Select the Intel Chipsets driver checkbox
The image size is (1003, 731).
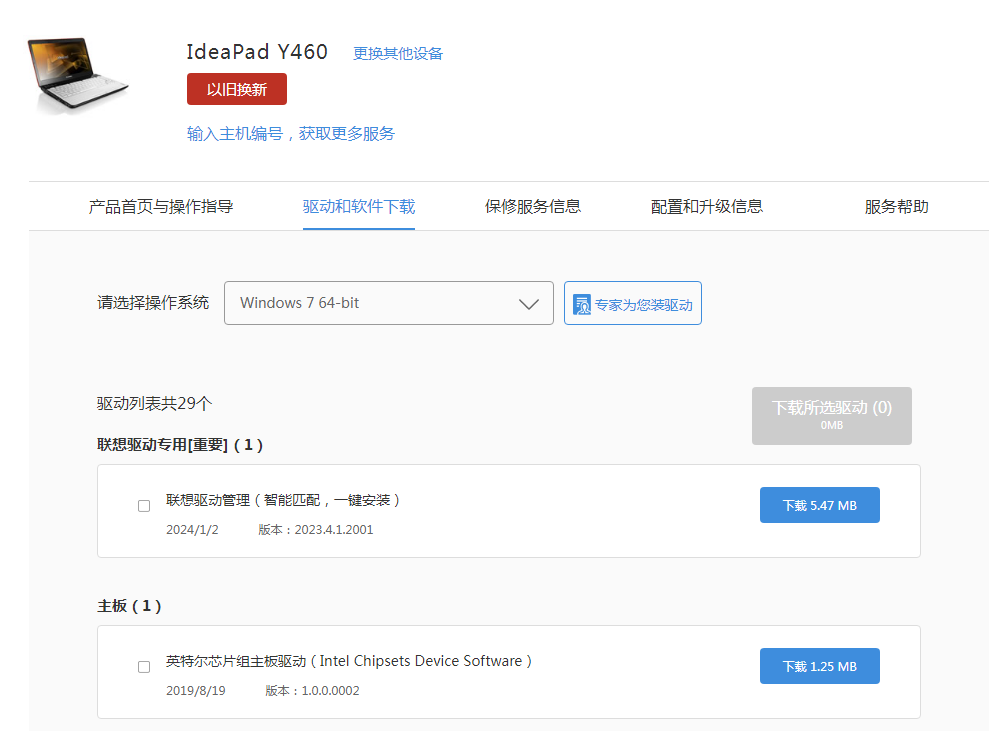tap(144, 667)
